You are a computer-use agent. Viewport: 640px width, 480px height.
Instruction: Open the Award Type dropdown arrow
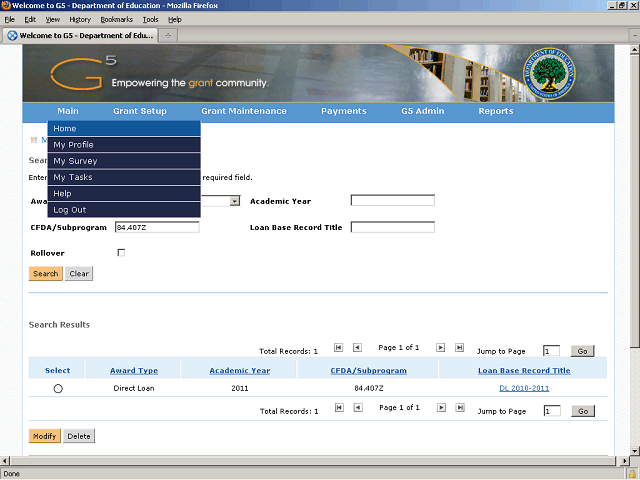[x=235, y=201]
